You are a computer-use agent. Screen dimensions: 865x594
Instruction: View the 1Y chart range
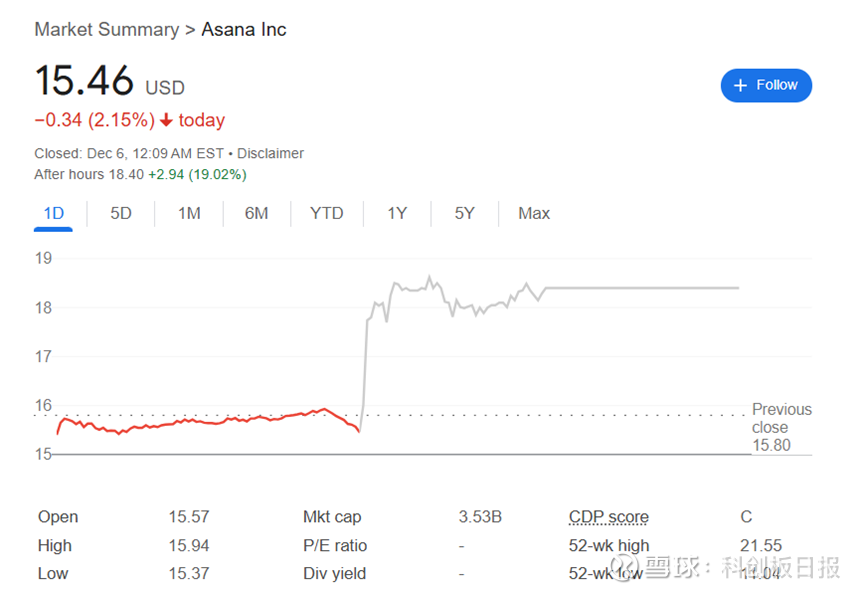(x=397, y=213)
